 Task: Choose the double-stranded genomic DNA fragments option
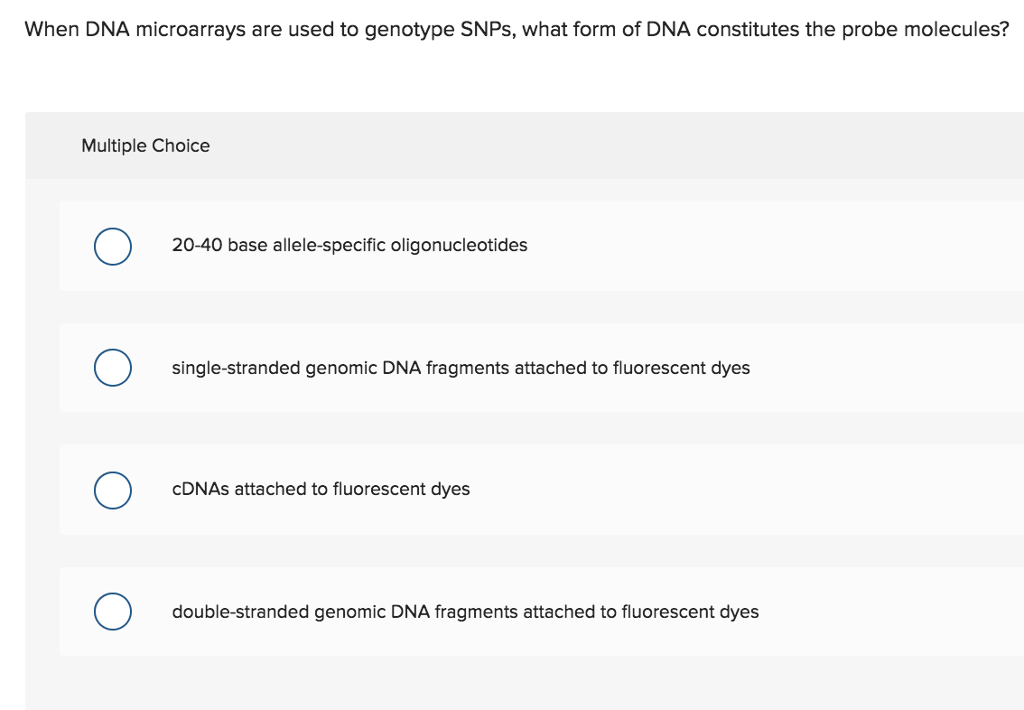click(x=465, y=611)
